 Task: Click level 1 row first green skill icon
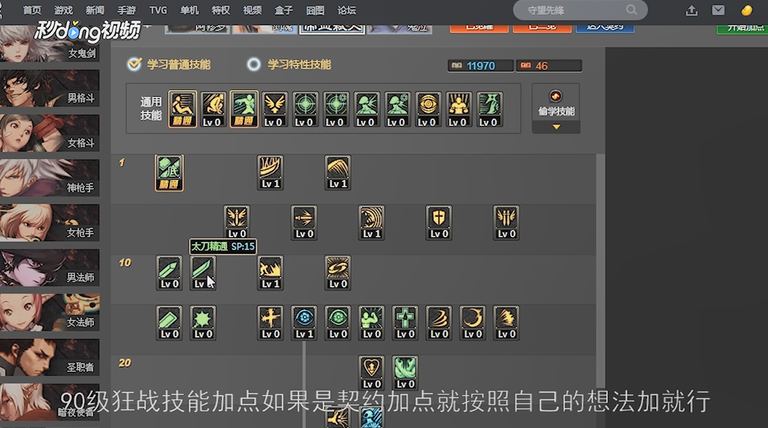[169, 172]
